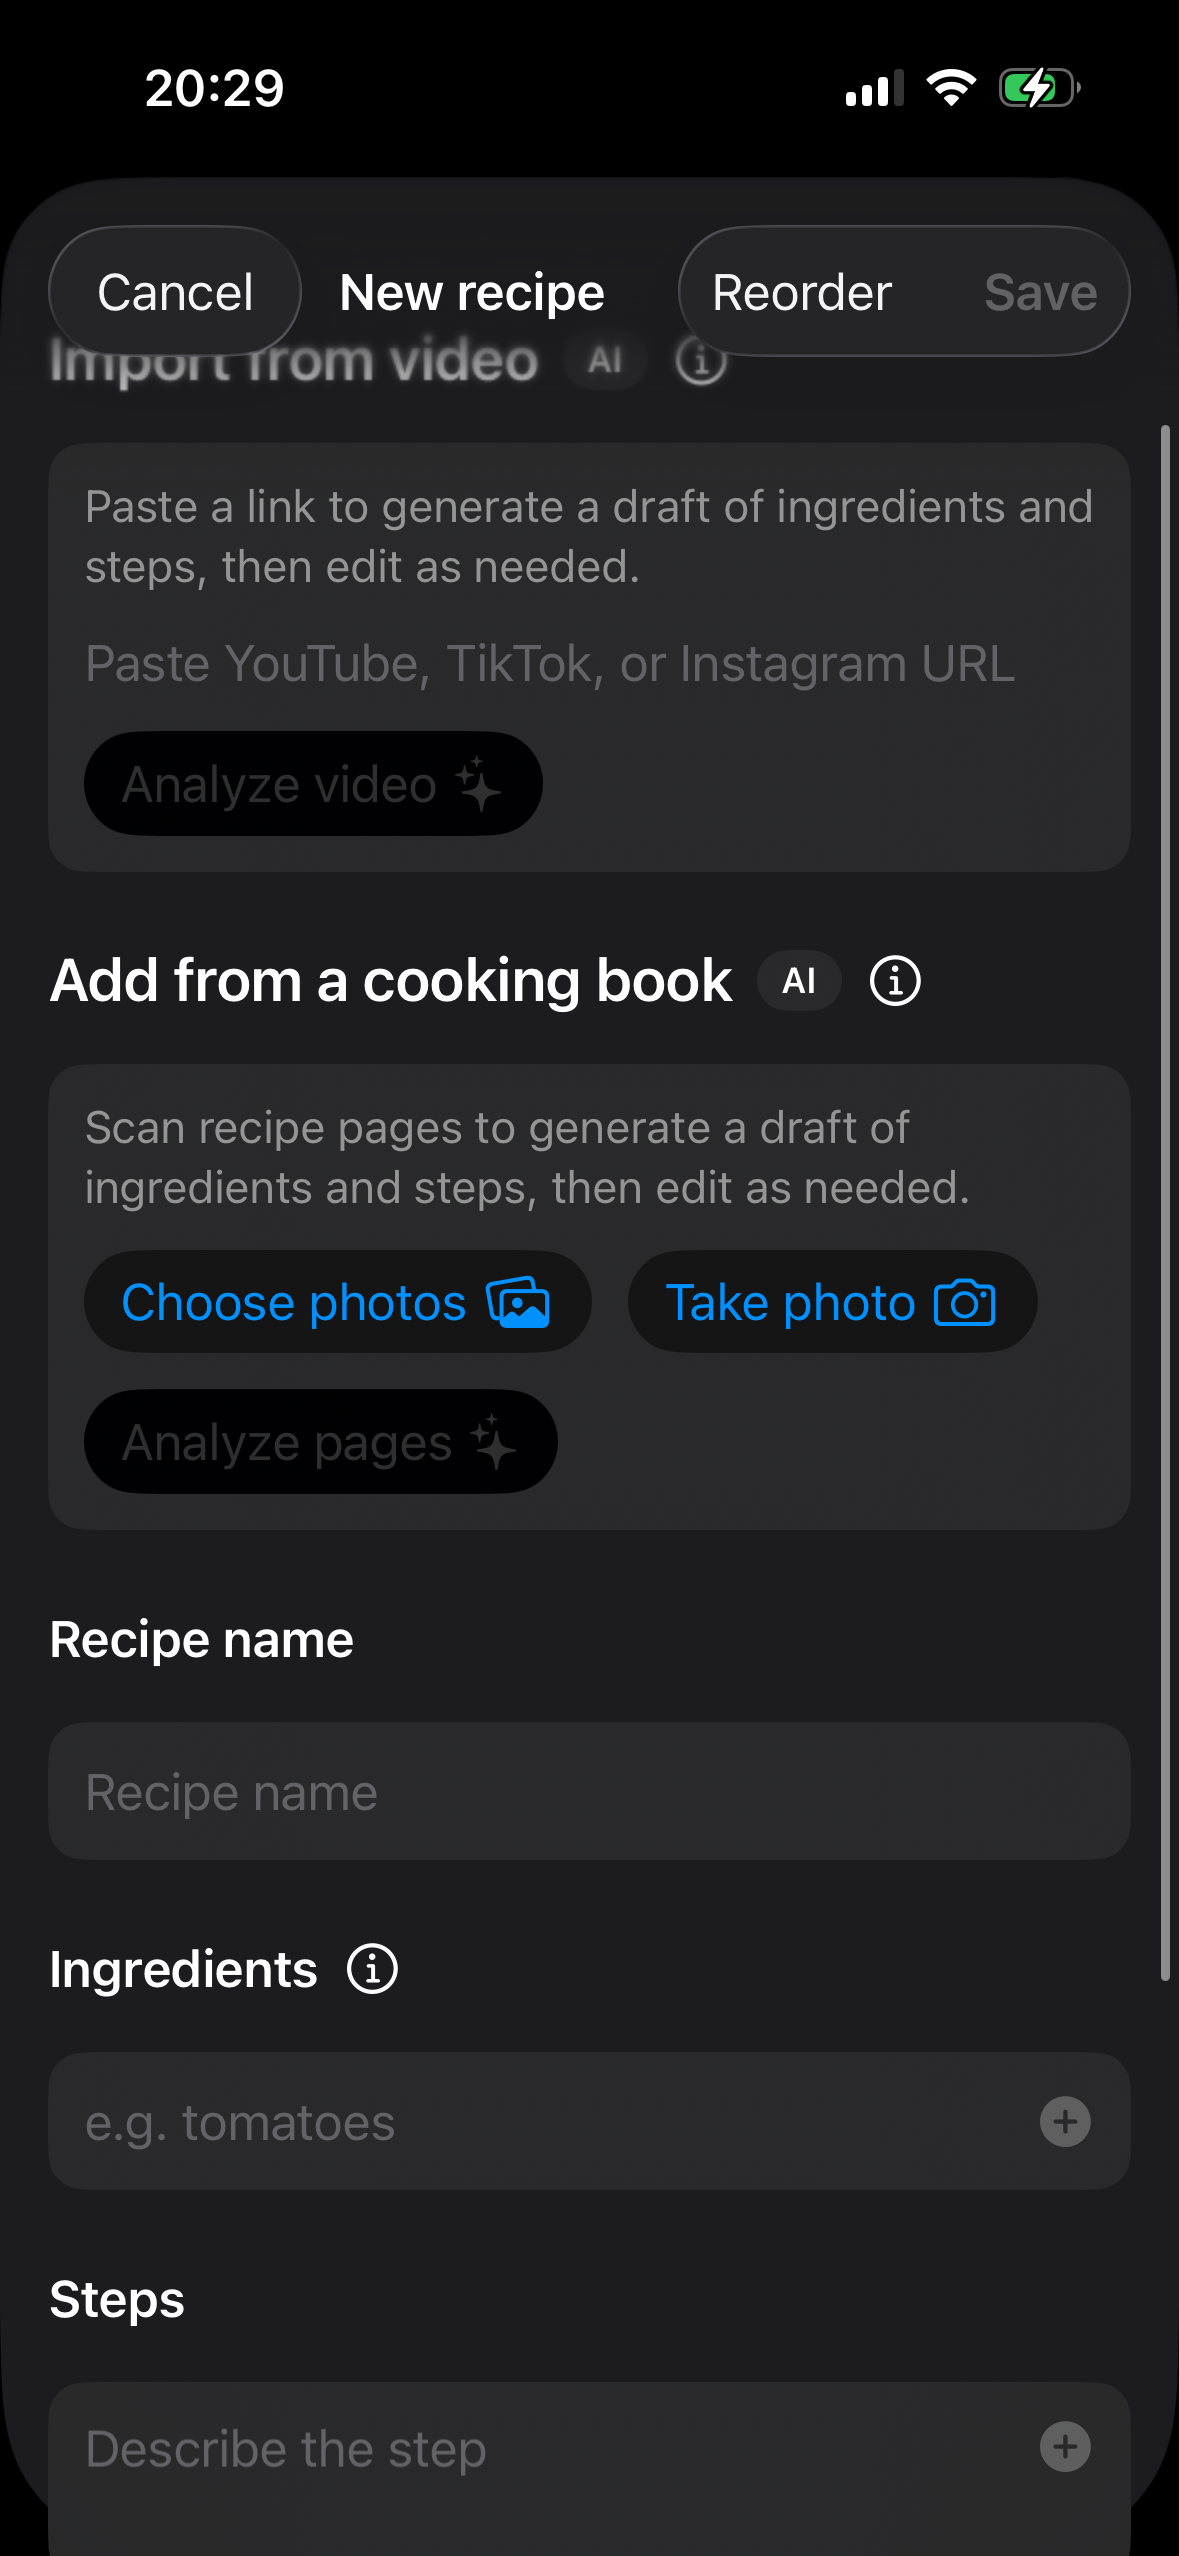Tap info icon next to cooking book heading
This screenshot has width=1179, height=2556.
tap(895, 981)
